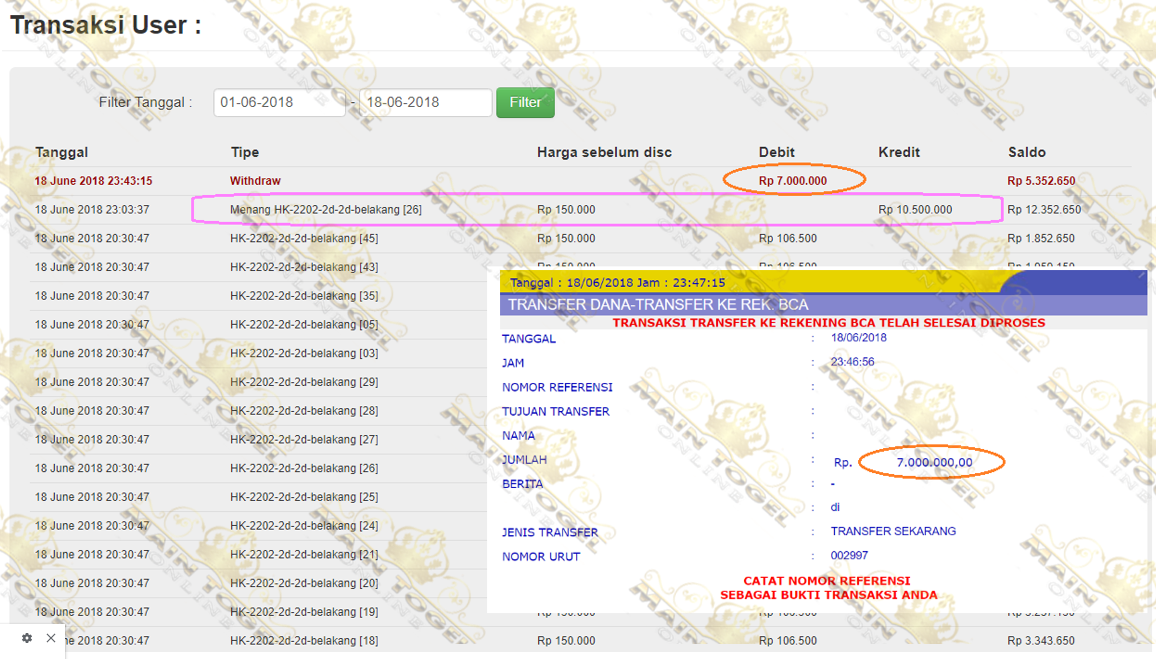Click the Tanggal column header
Image resolution: width=1156 pixels, height=659 pixels.
62,152
